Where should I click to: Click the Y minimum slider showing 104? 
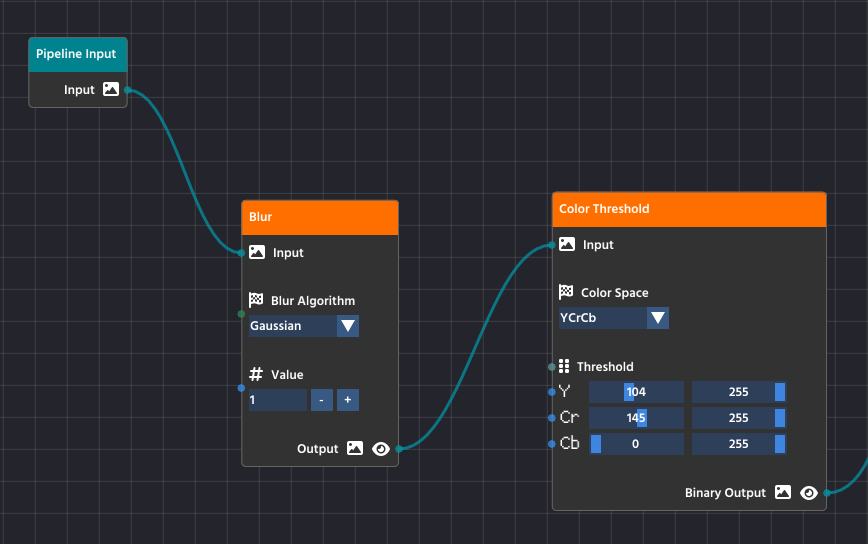pos(636,392)
